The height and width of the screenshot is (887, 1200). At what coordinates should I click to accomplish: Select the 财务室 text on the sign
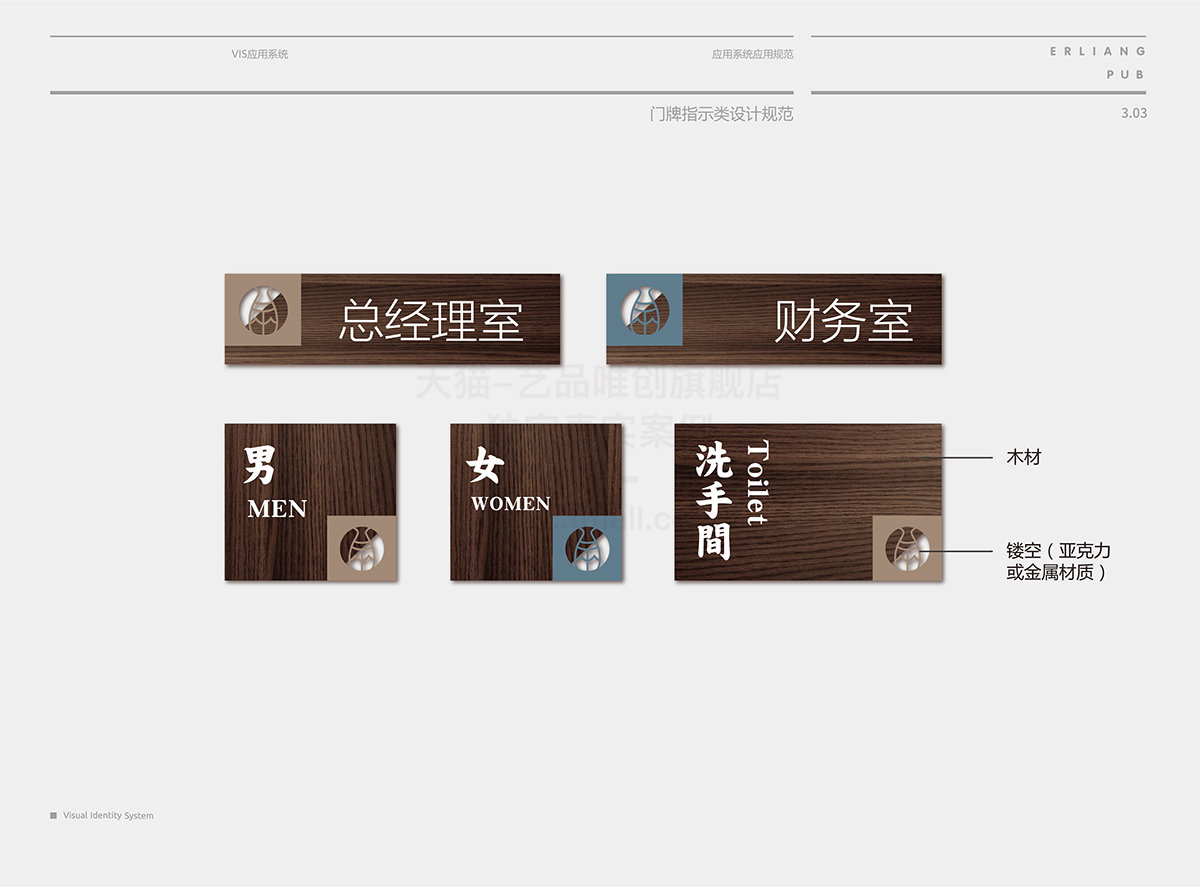(x=843, y=320)
